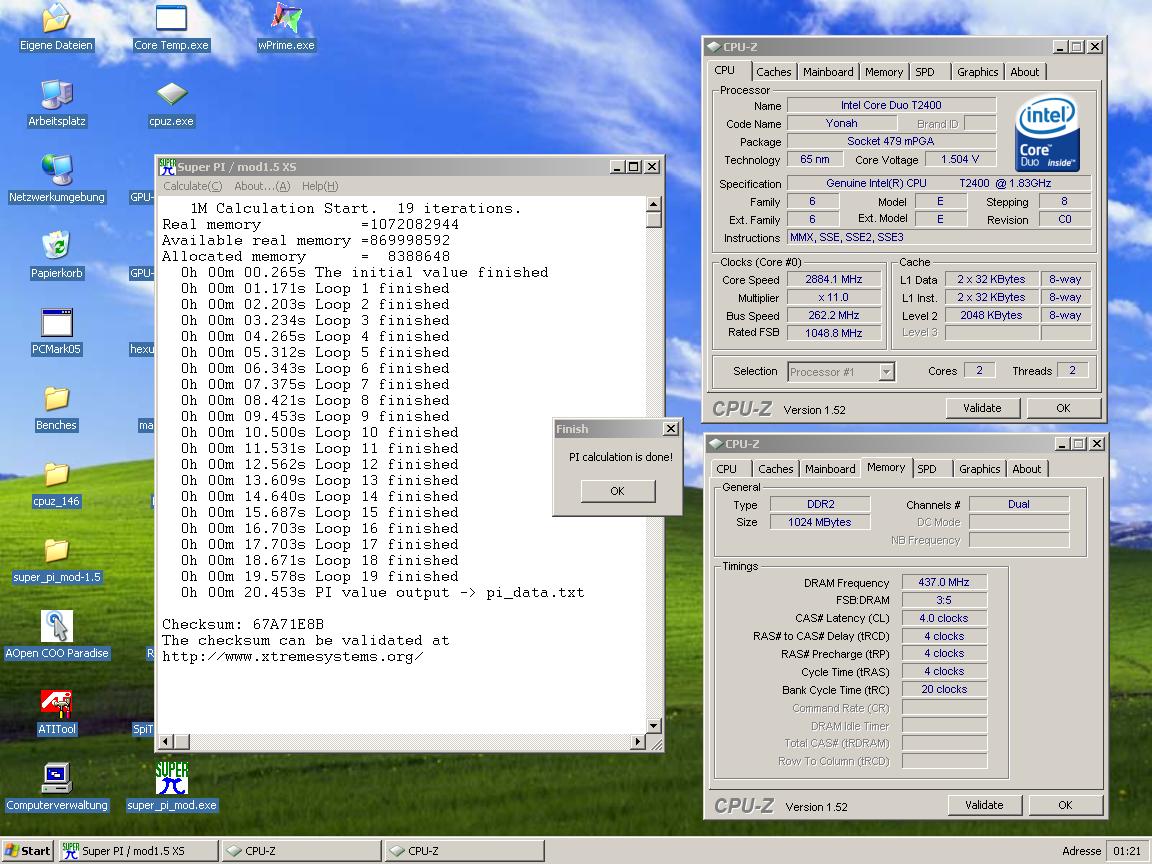1152x864 pixels.
Task: Click Adresse toolbar in taskbar
Action: coord(1081,851)
